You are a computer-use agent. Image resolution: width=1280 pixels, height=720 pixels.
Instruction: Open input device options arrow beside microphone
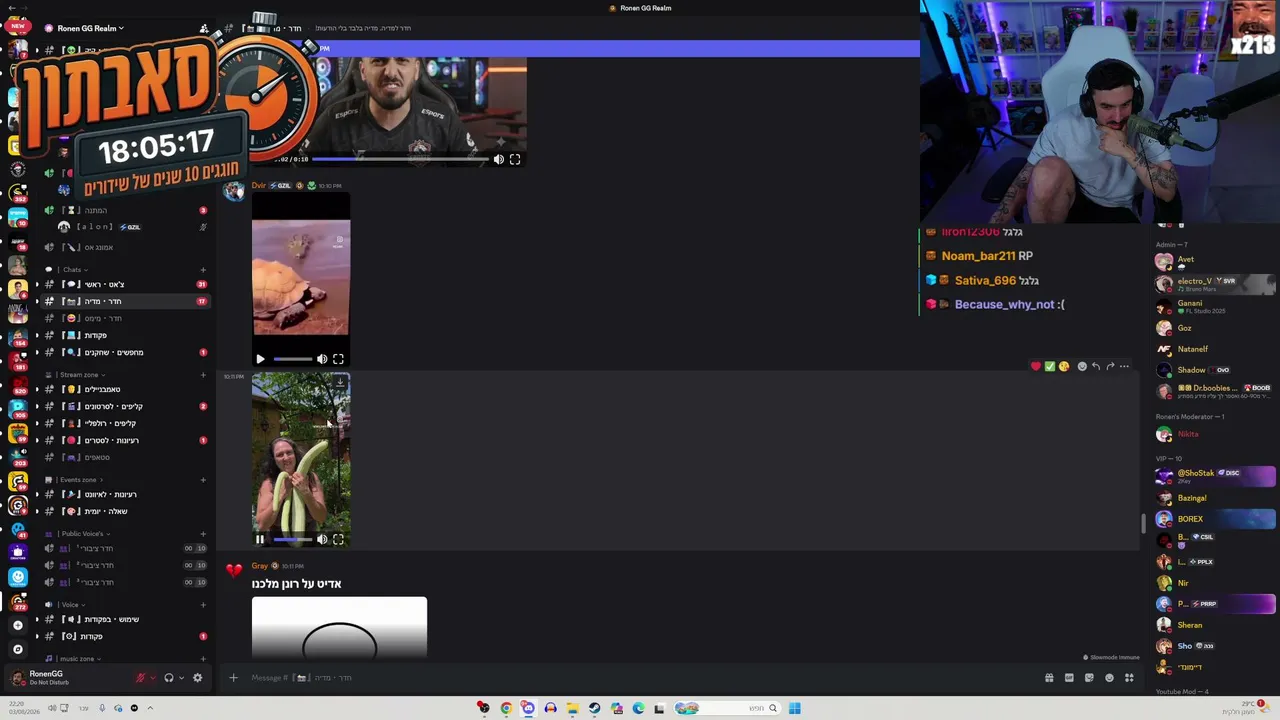pos(153,678)
